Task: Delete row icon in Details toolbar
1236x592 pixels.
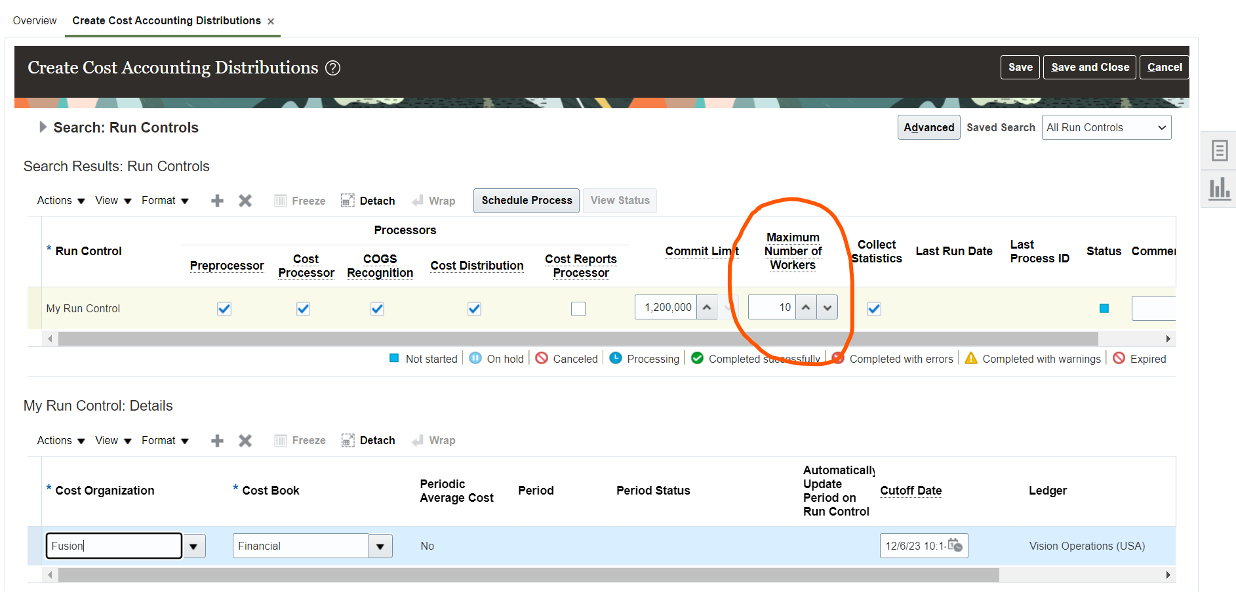Action: 245,441
